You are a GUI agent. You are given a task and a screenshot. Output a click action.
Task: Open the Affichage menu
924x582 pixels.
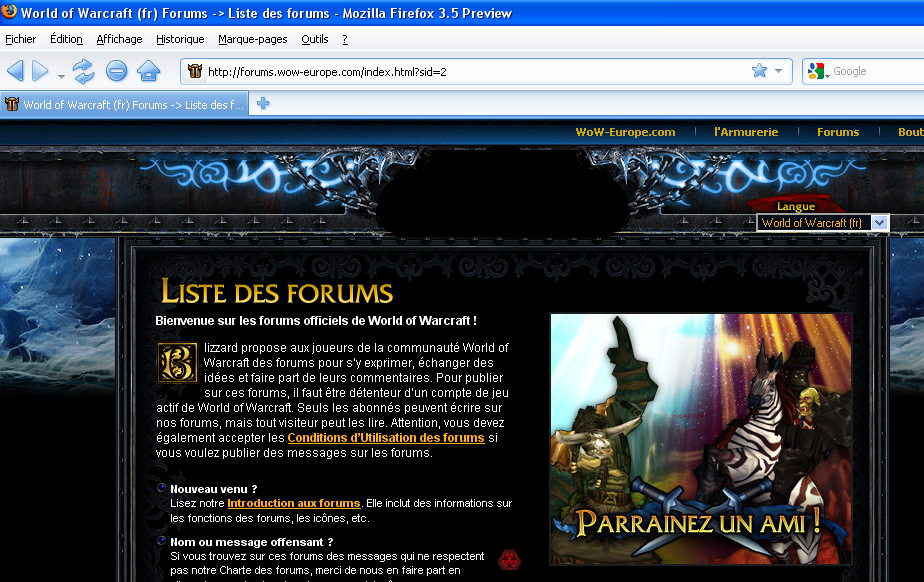(x=120, y=39)
